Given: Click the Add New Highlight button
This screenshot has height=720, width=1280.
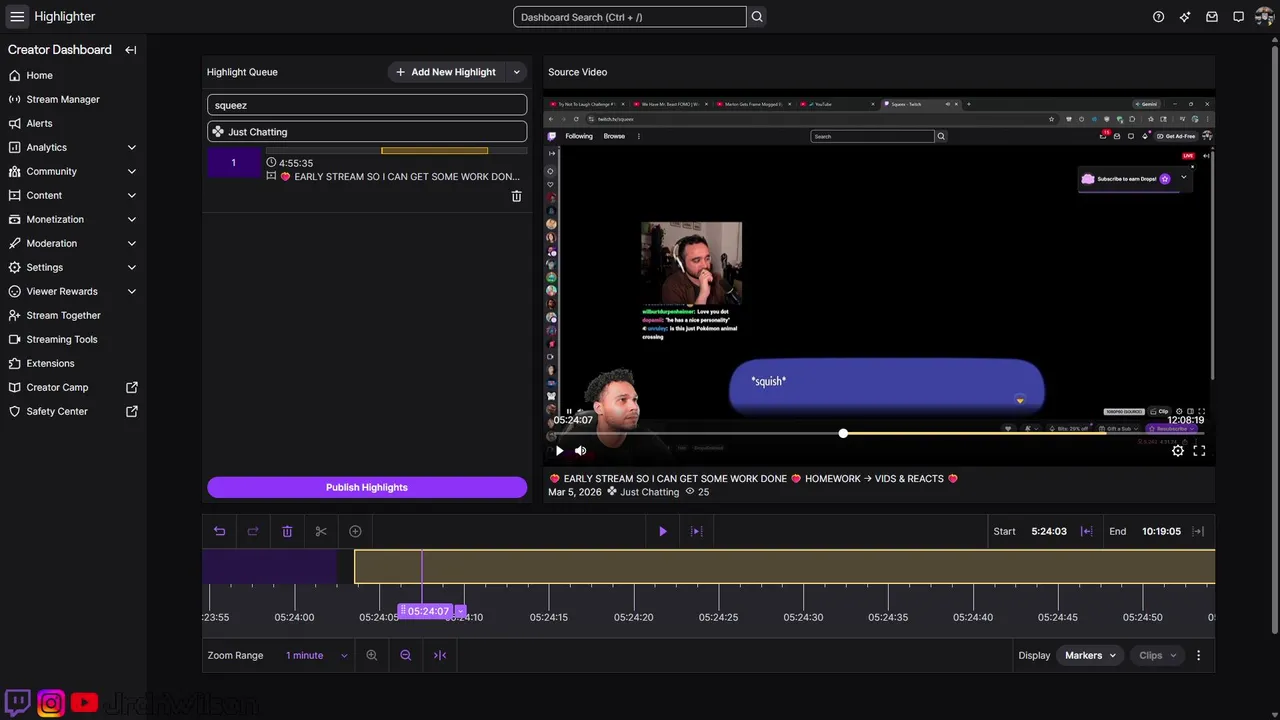Looking at the screenshot, I should click(x=446, y=72).
